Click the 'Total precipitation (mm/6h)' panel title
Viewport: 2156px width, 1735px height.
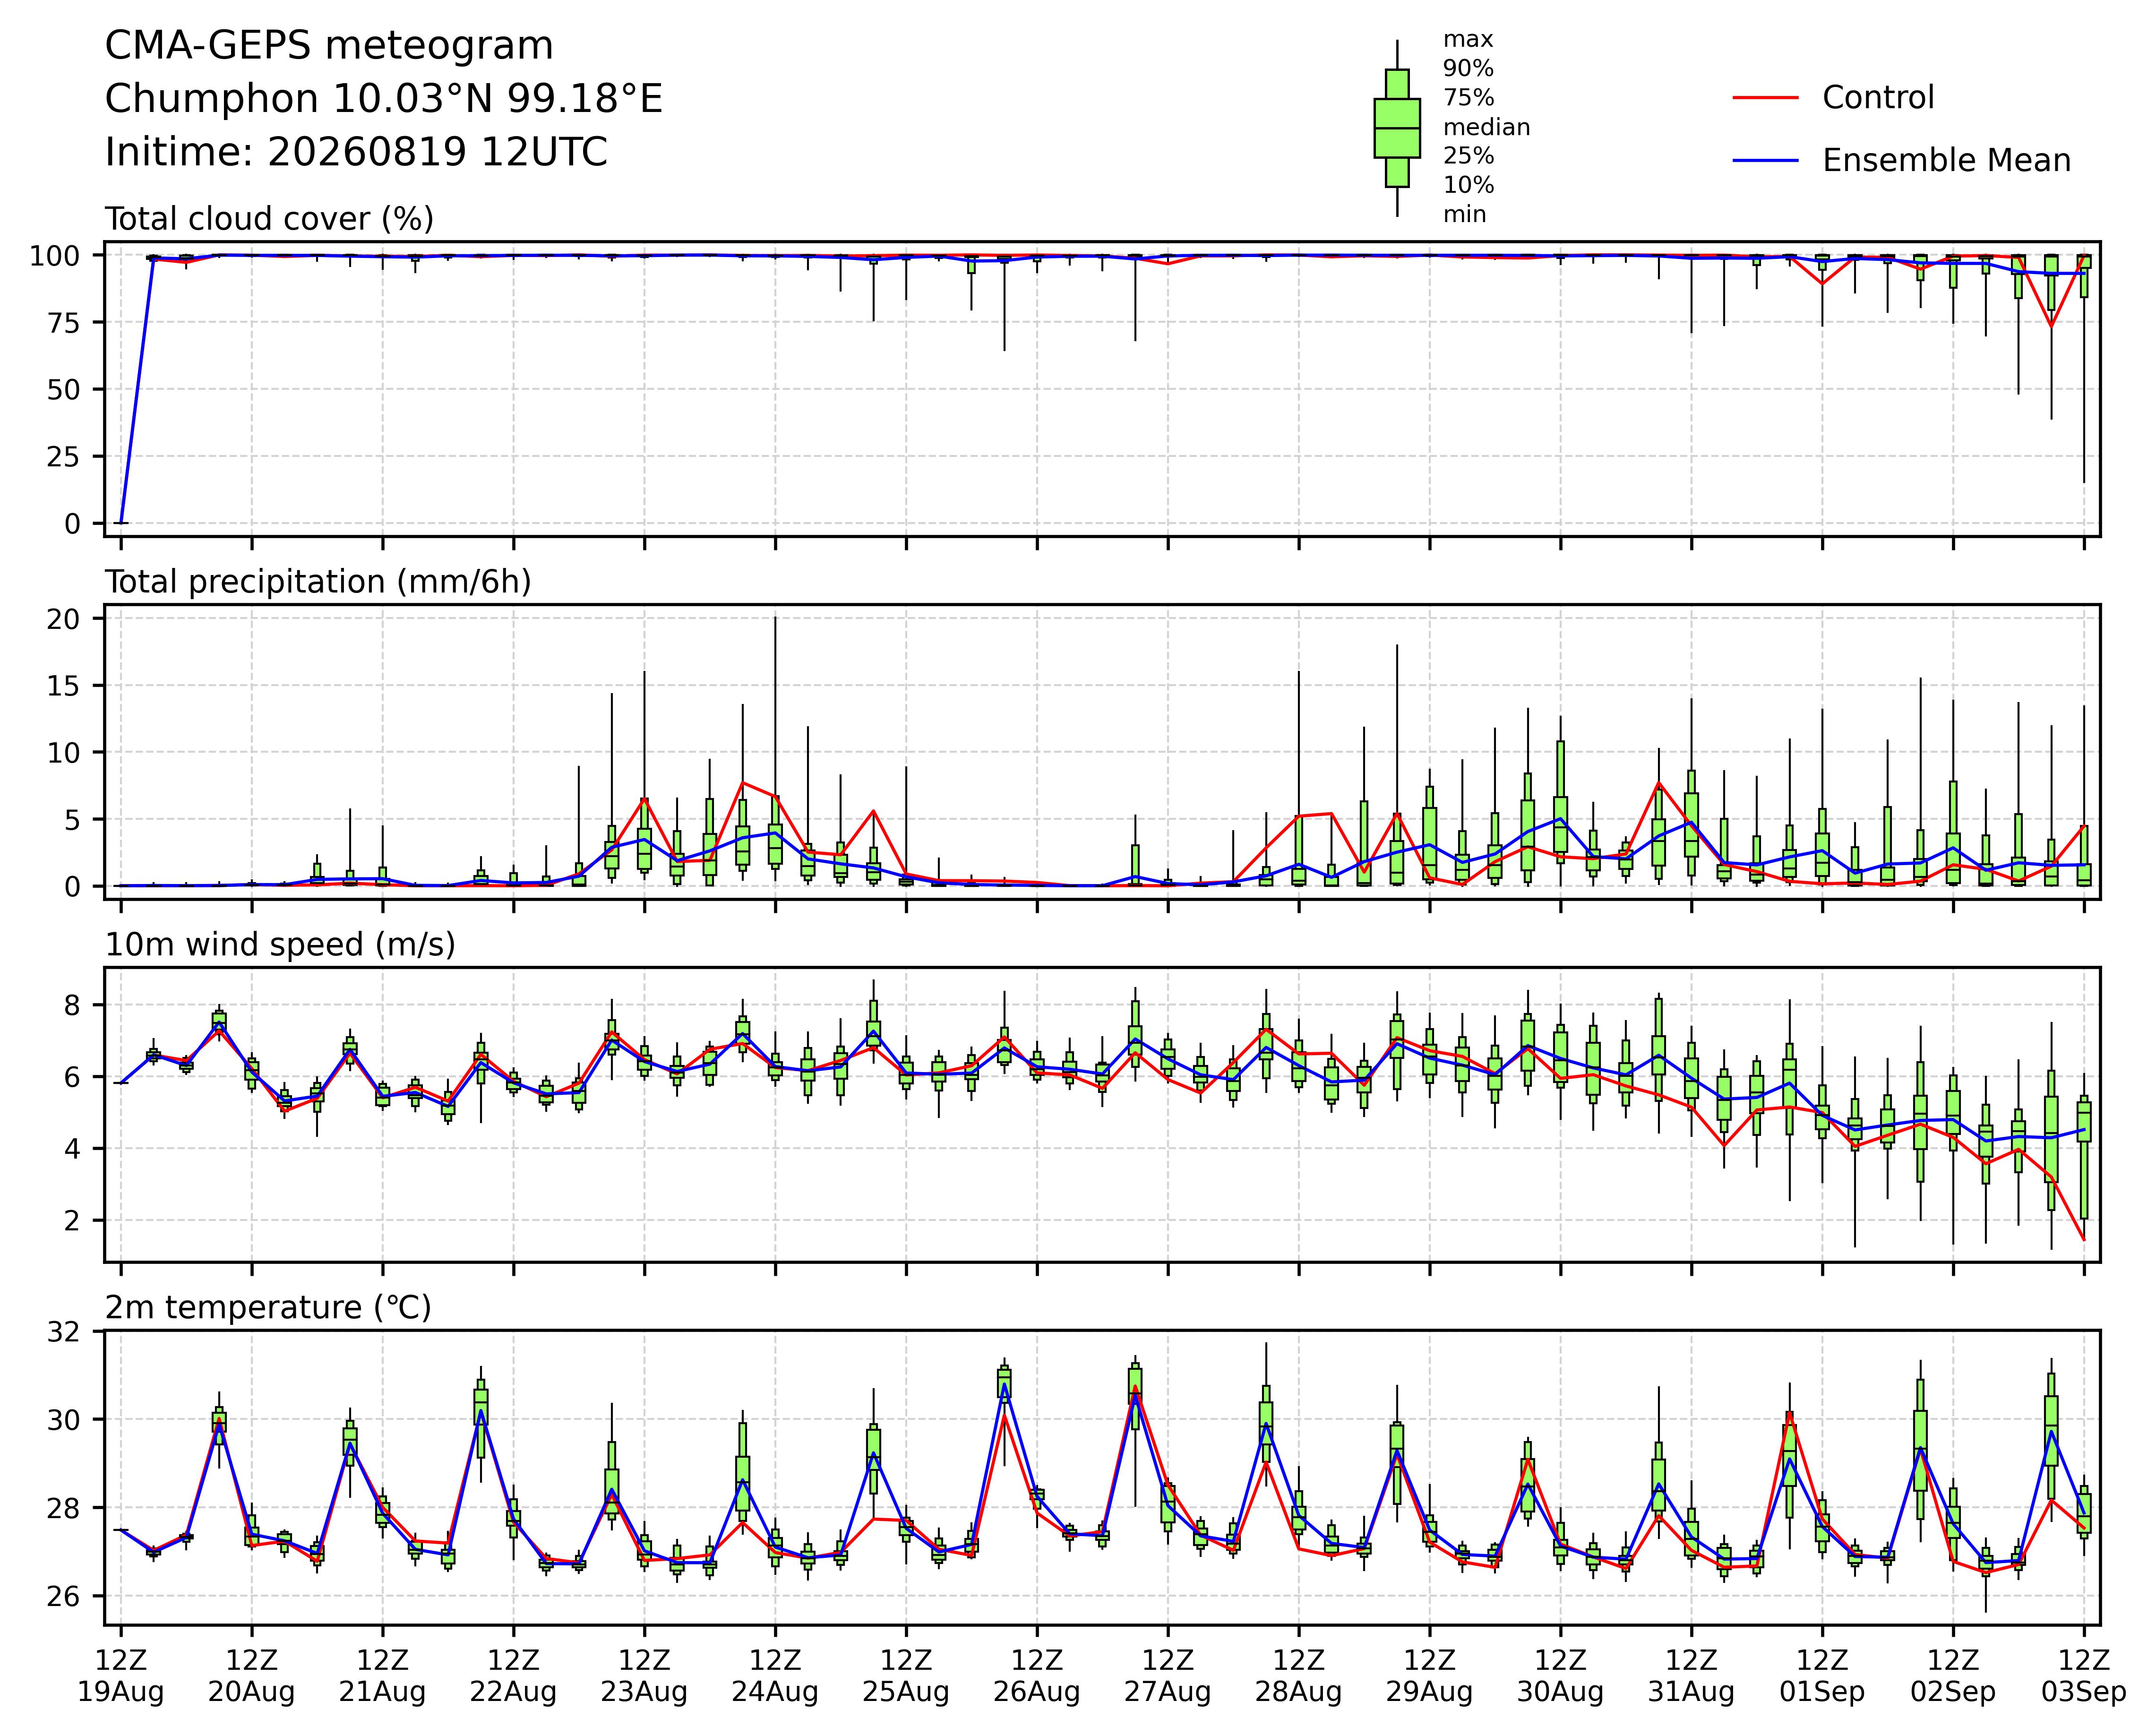point(318,582)
